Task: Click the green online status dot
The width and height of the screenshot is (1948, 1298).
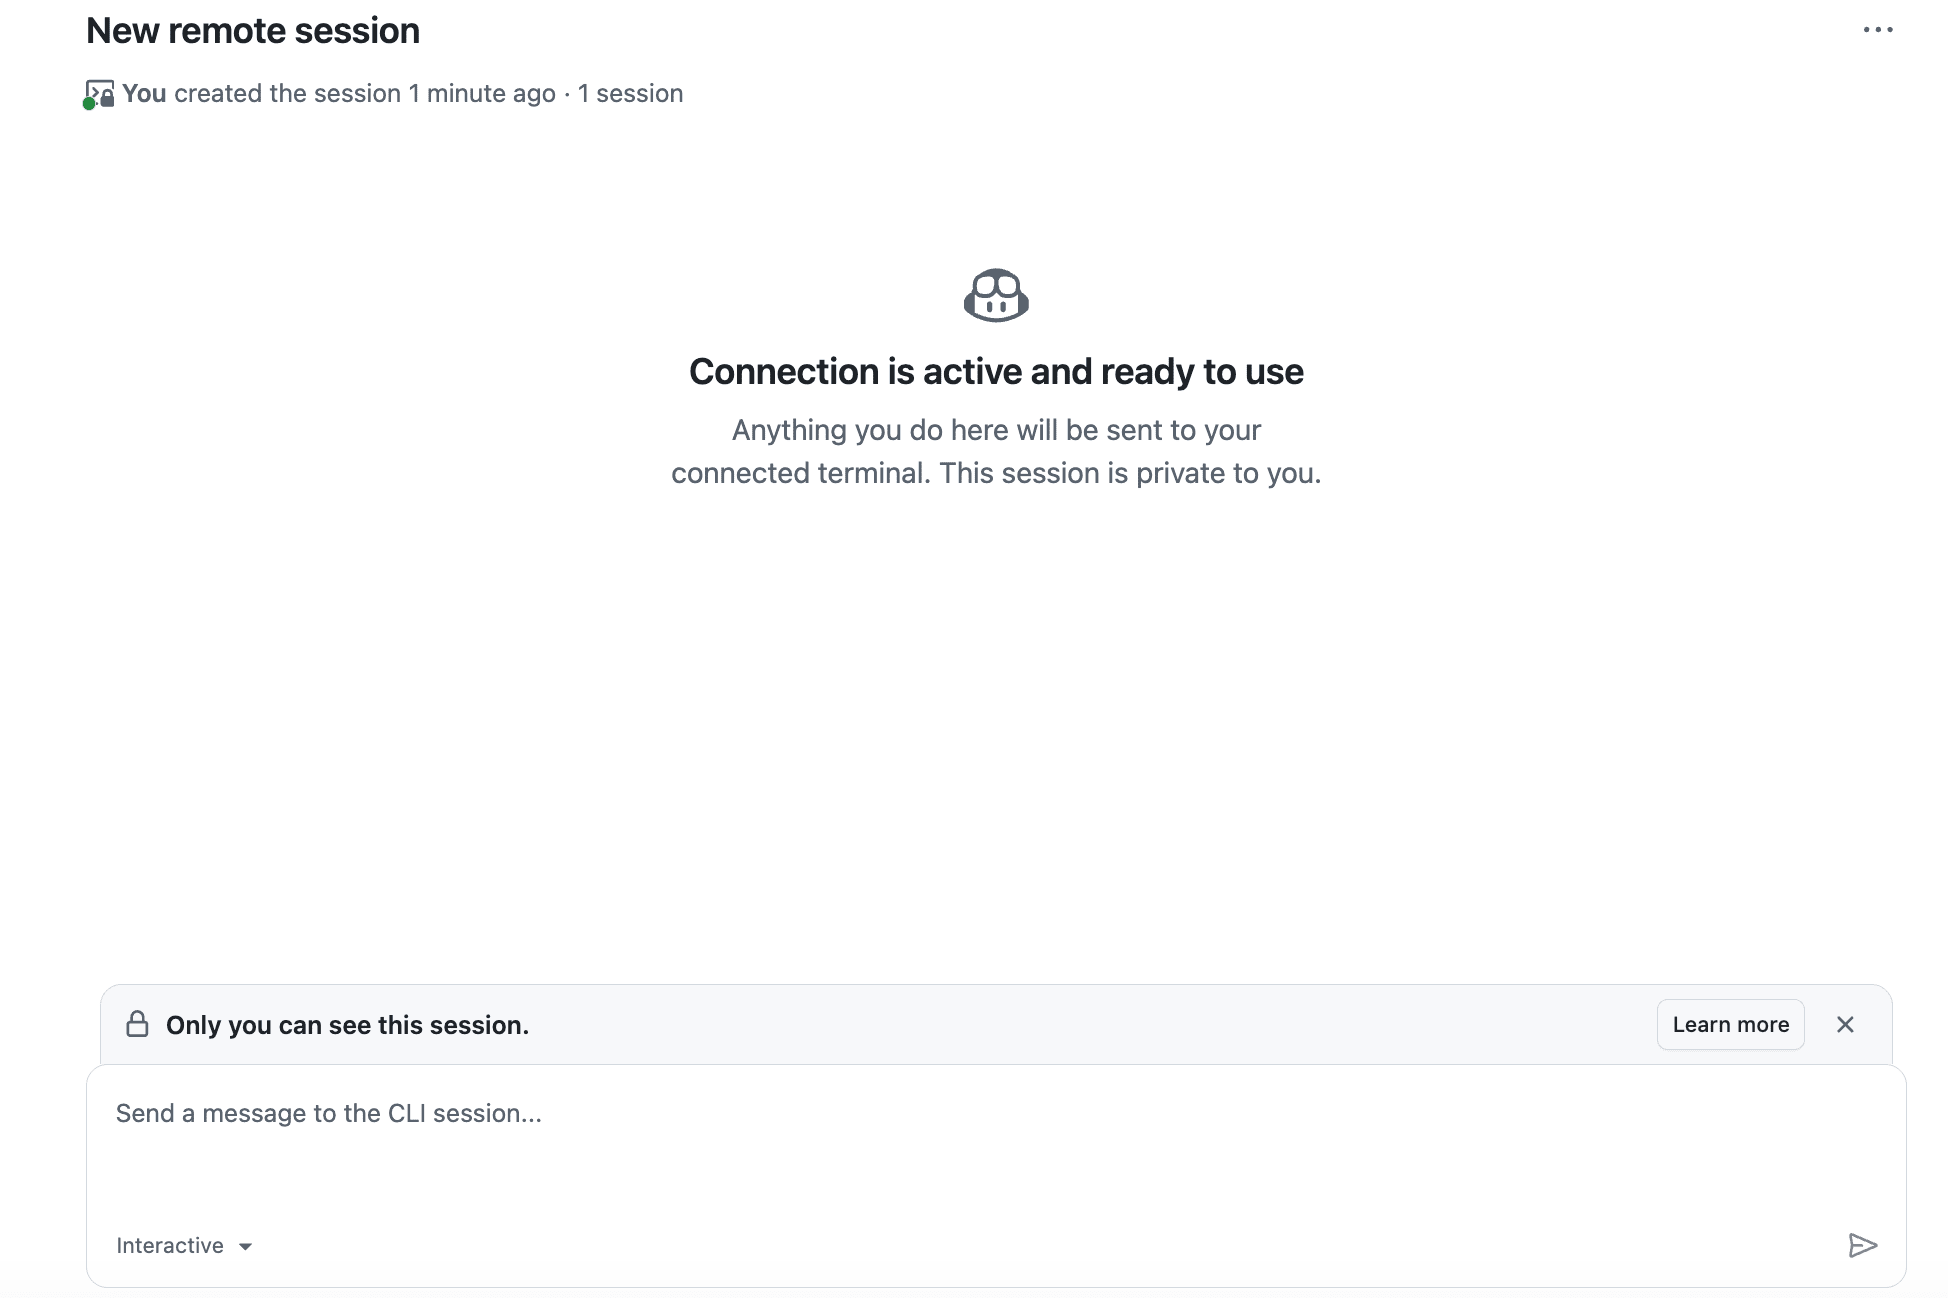Action: (x=89, y=103)
